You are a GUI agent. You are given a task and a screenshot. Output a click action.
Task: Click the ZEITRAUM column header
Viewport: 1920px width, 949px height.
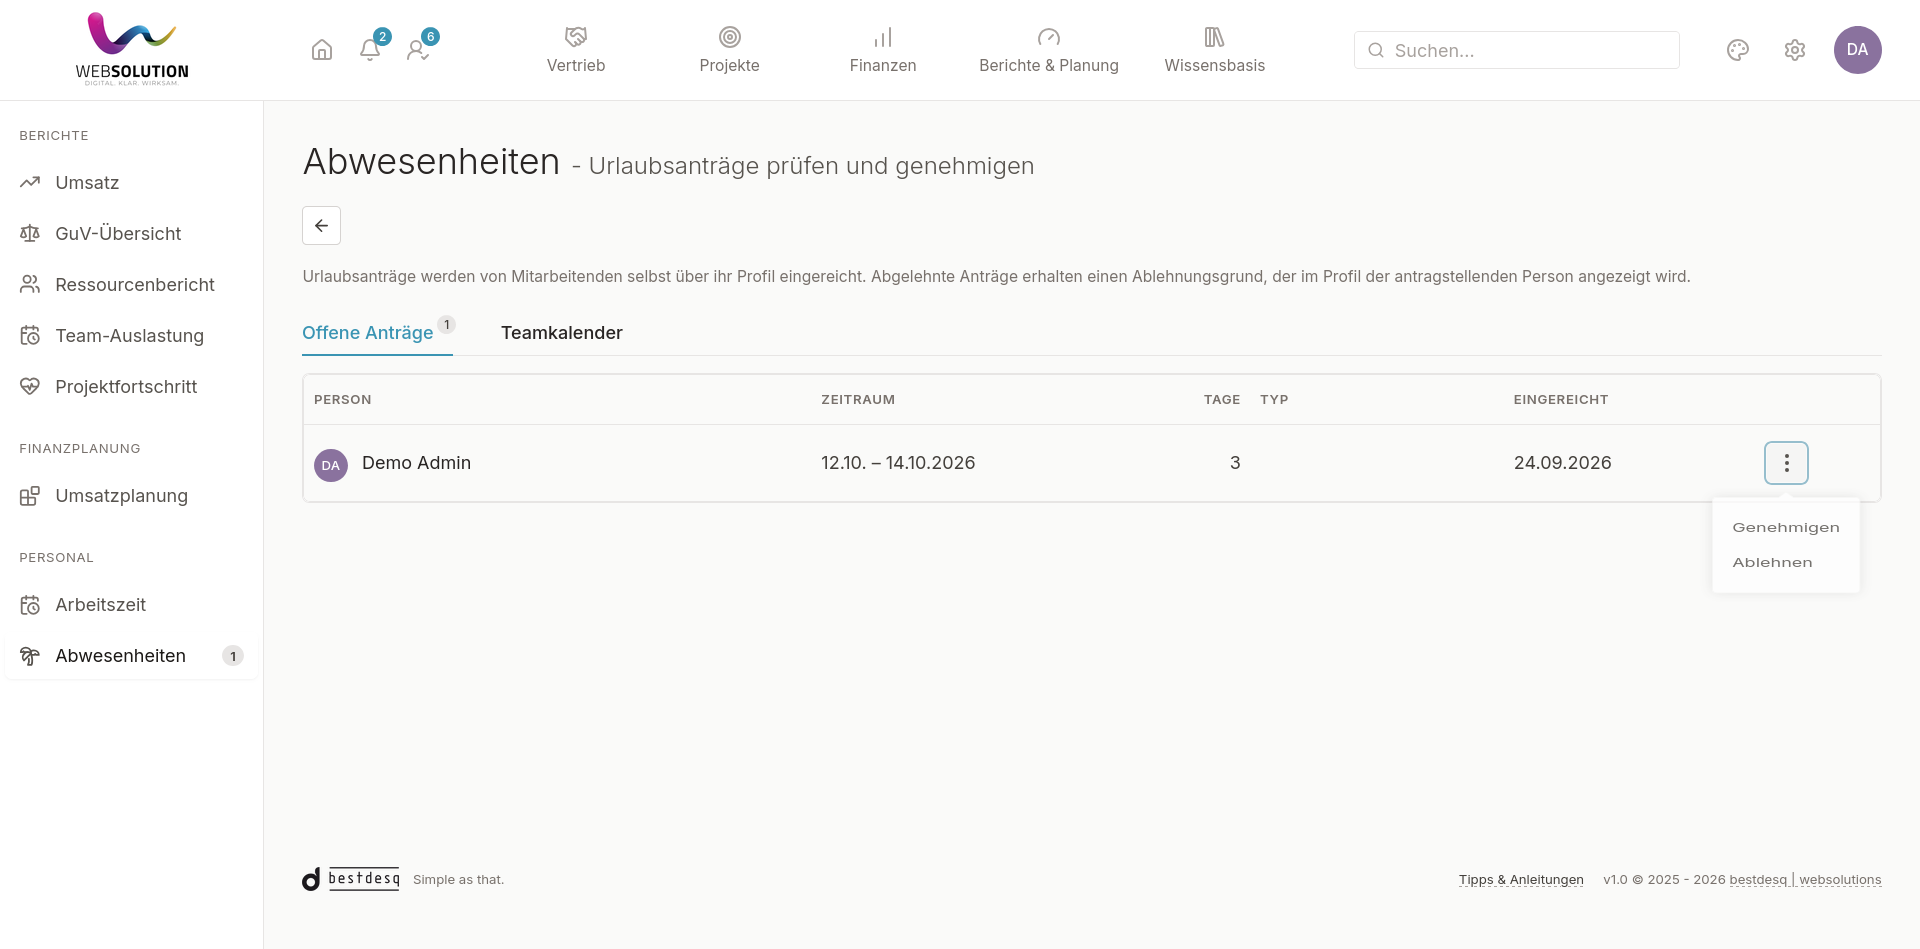(858, 400)
